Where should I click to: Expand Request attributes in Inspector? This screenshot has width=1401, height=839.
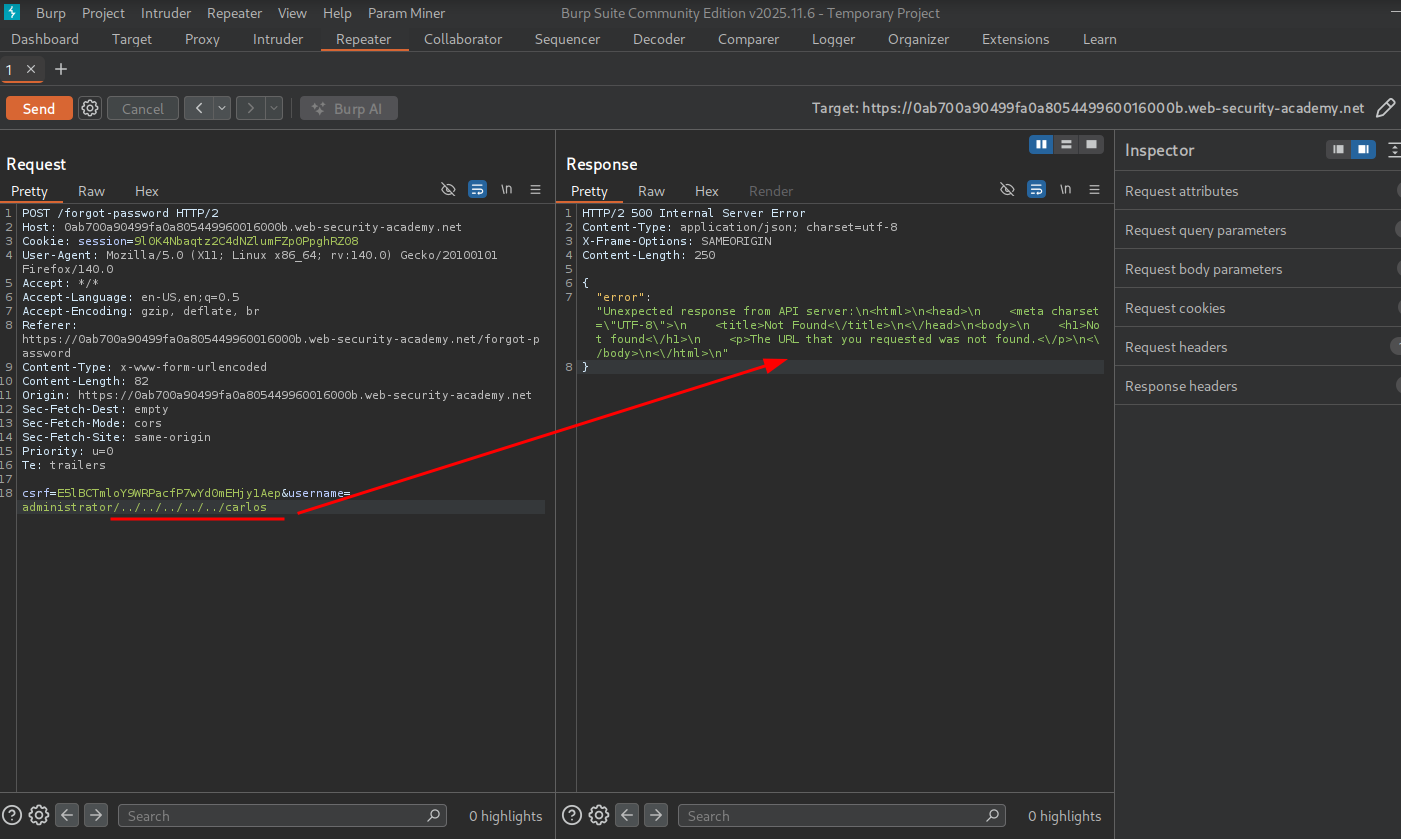(x=1258, y=191)
